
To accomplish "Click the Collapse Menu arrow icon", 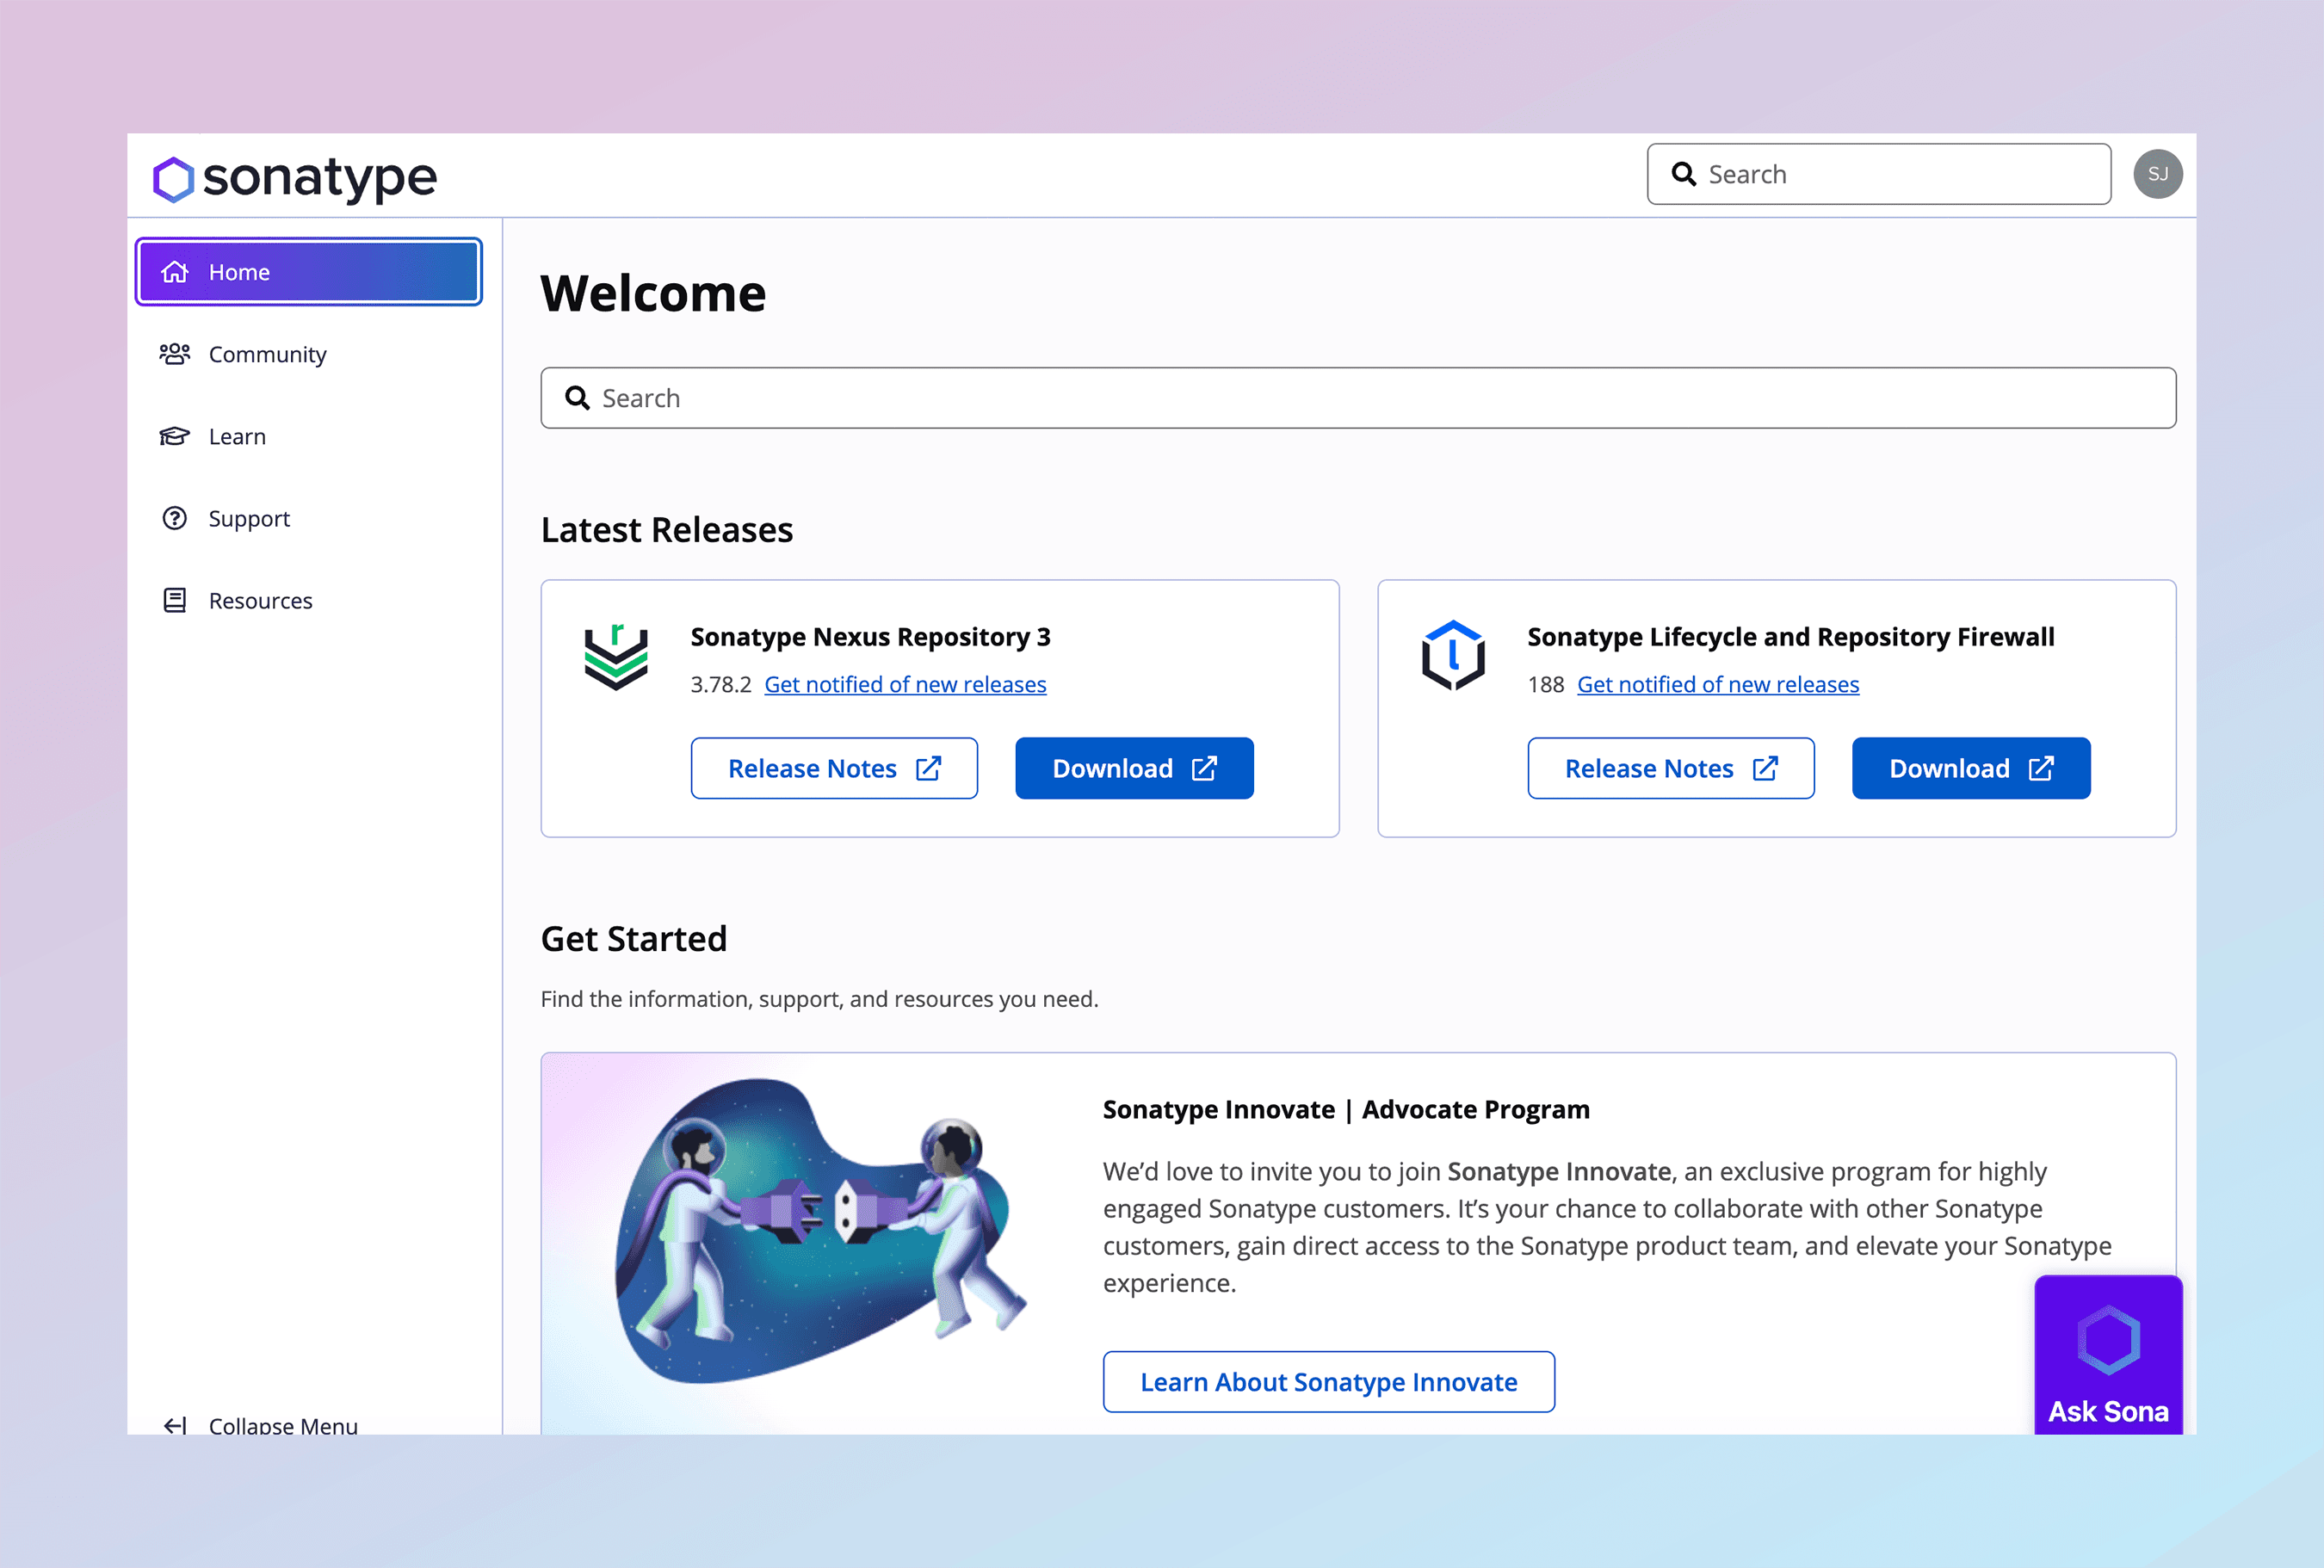I will coord(175,1425).
